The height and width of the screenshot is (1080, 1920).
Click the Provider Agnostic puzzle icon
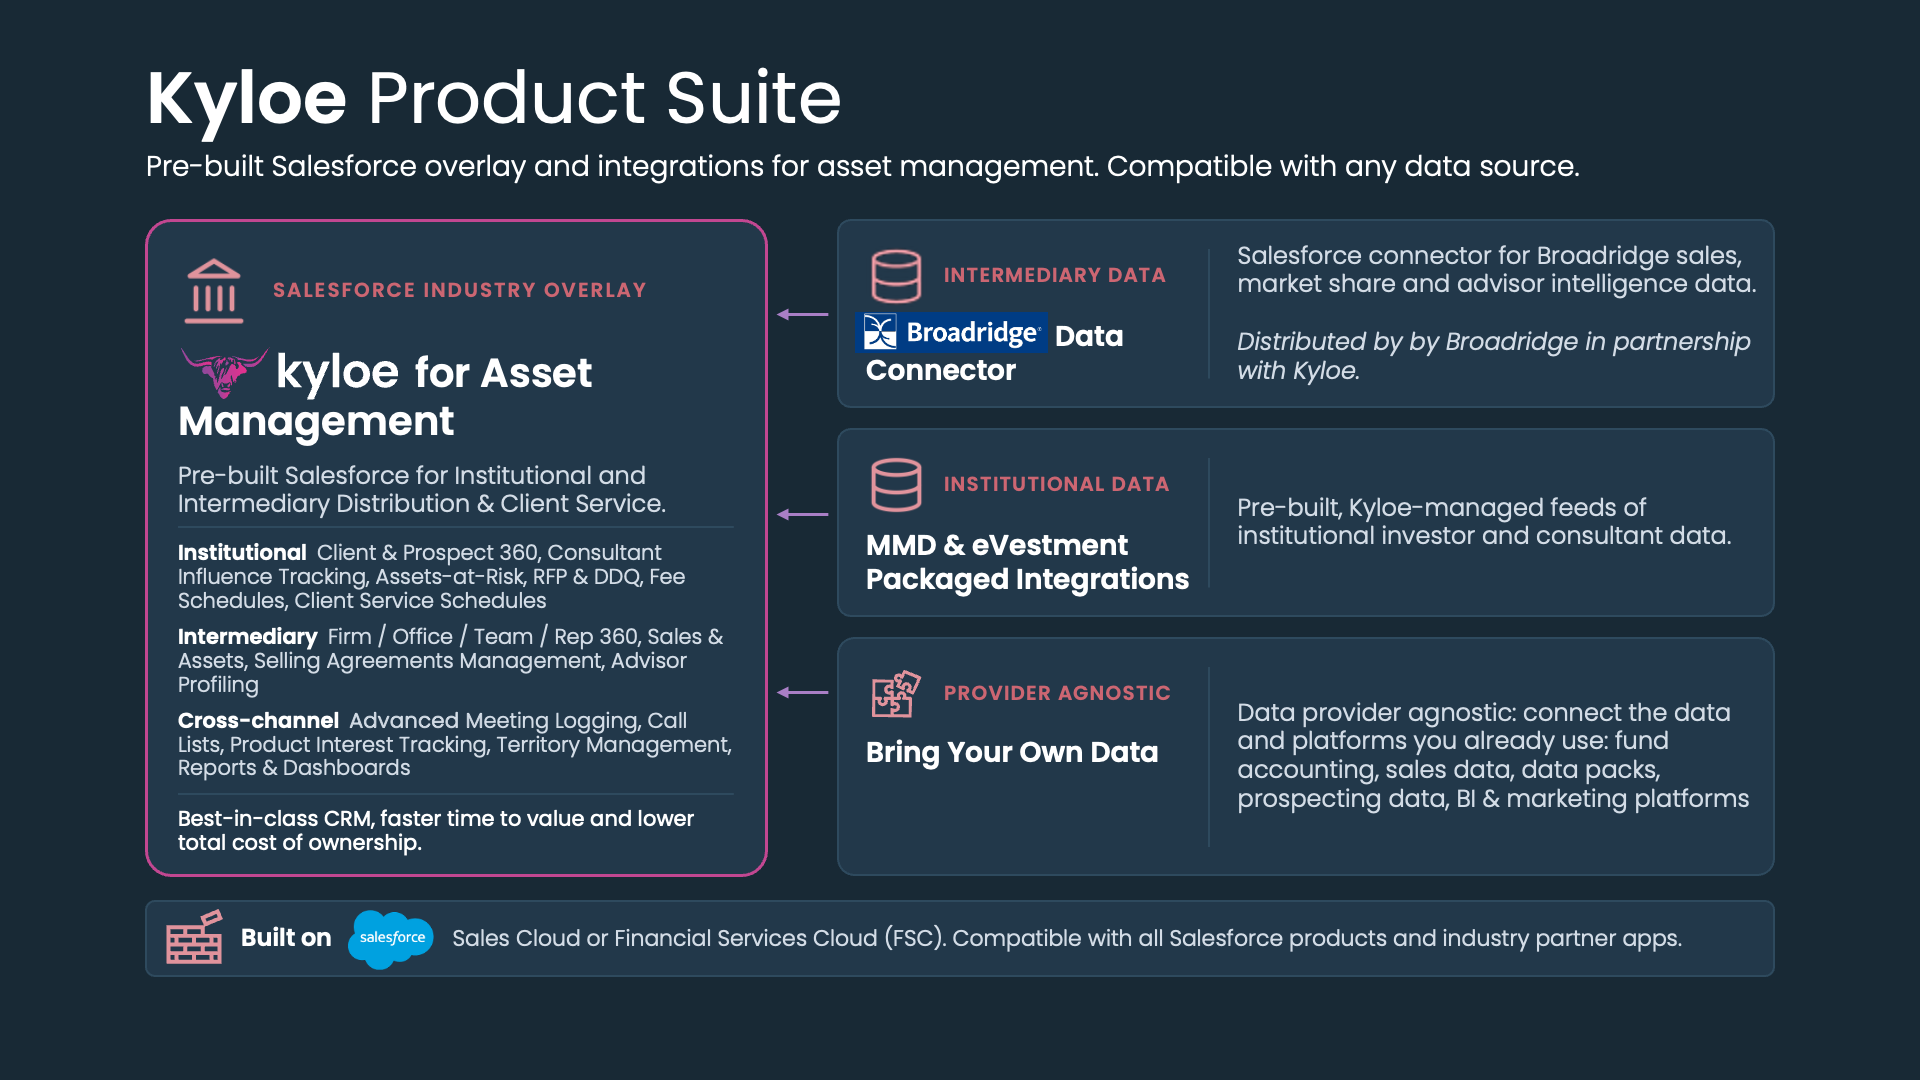pyautogui.click(x=896, y=694)
